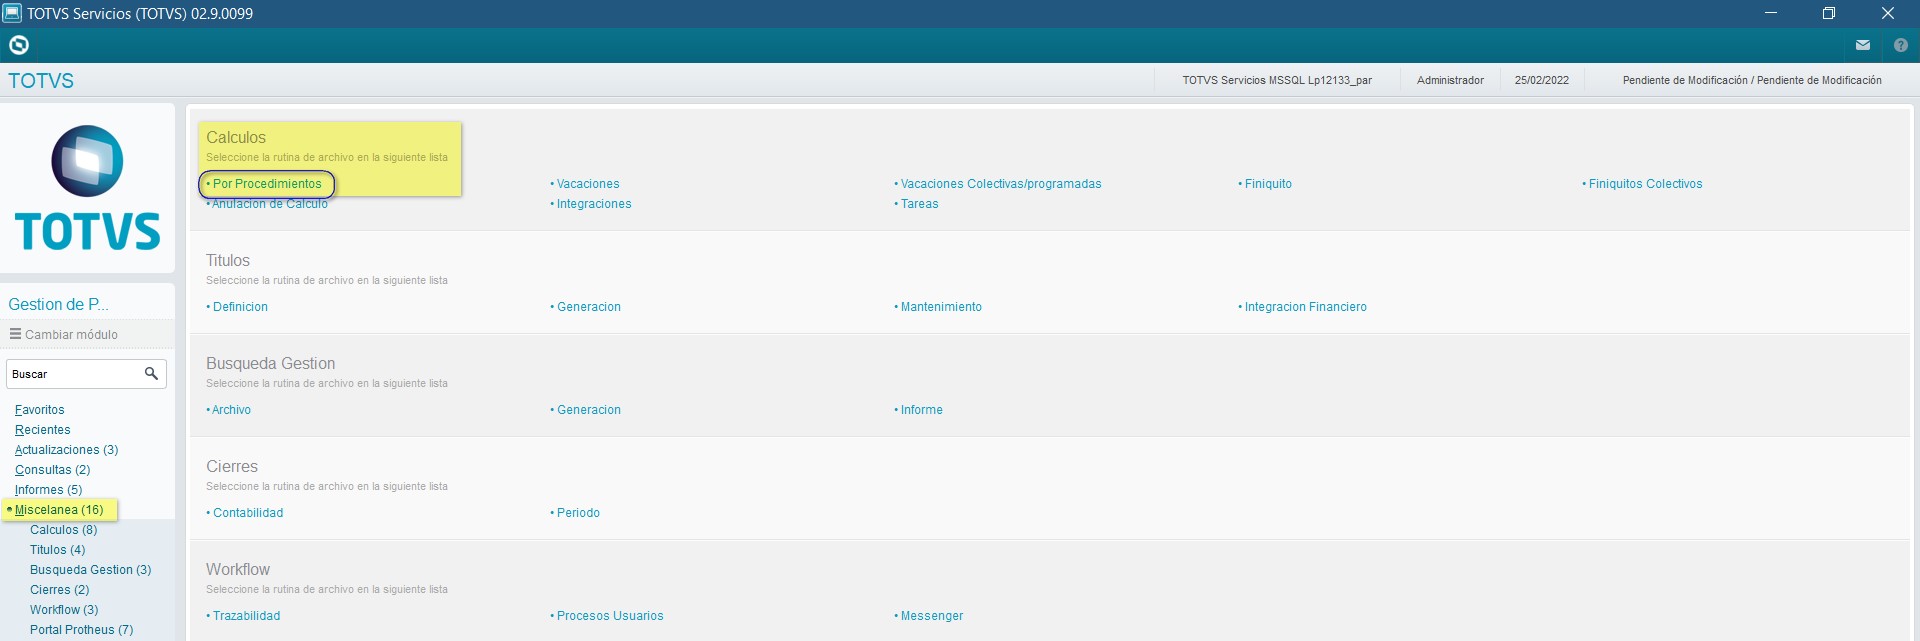Click the TOTVS logo image in sidebar
This screenshot has width=1920, height=641.
[87, 188]
